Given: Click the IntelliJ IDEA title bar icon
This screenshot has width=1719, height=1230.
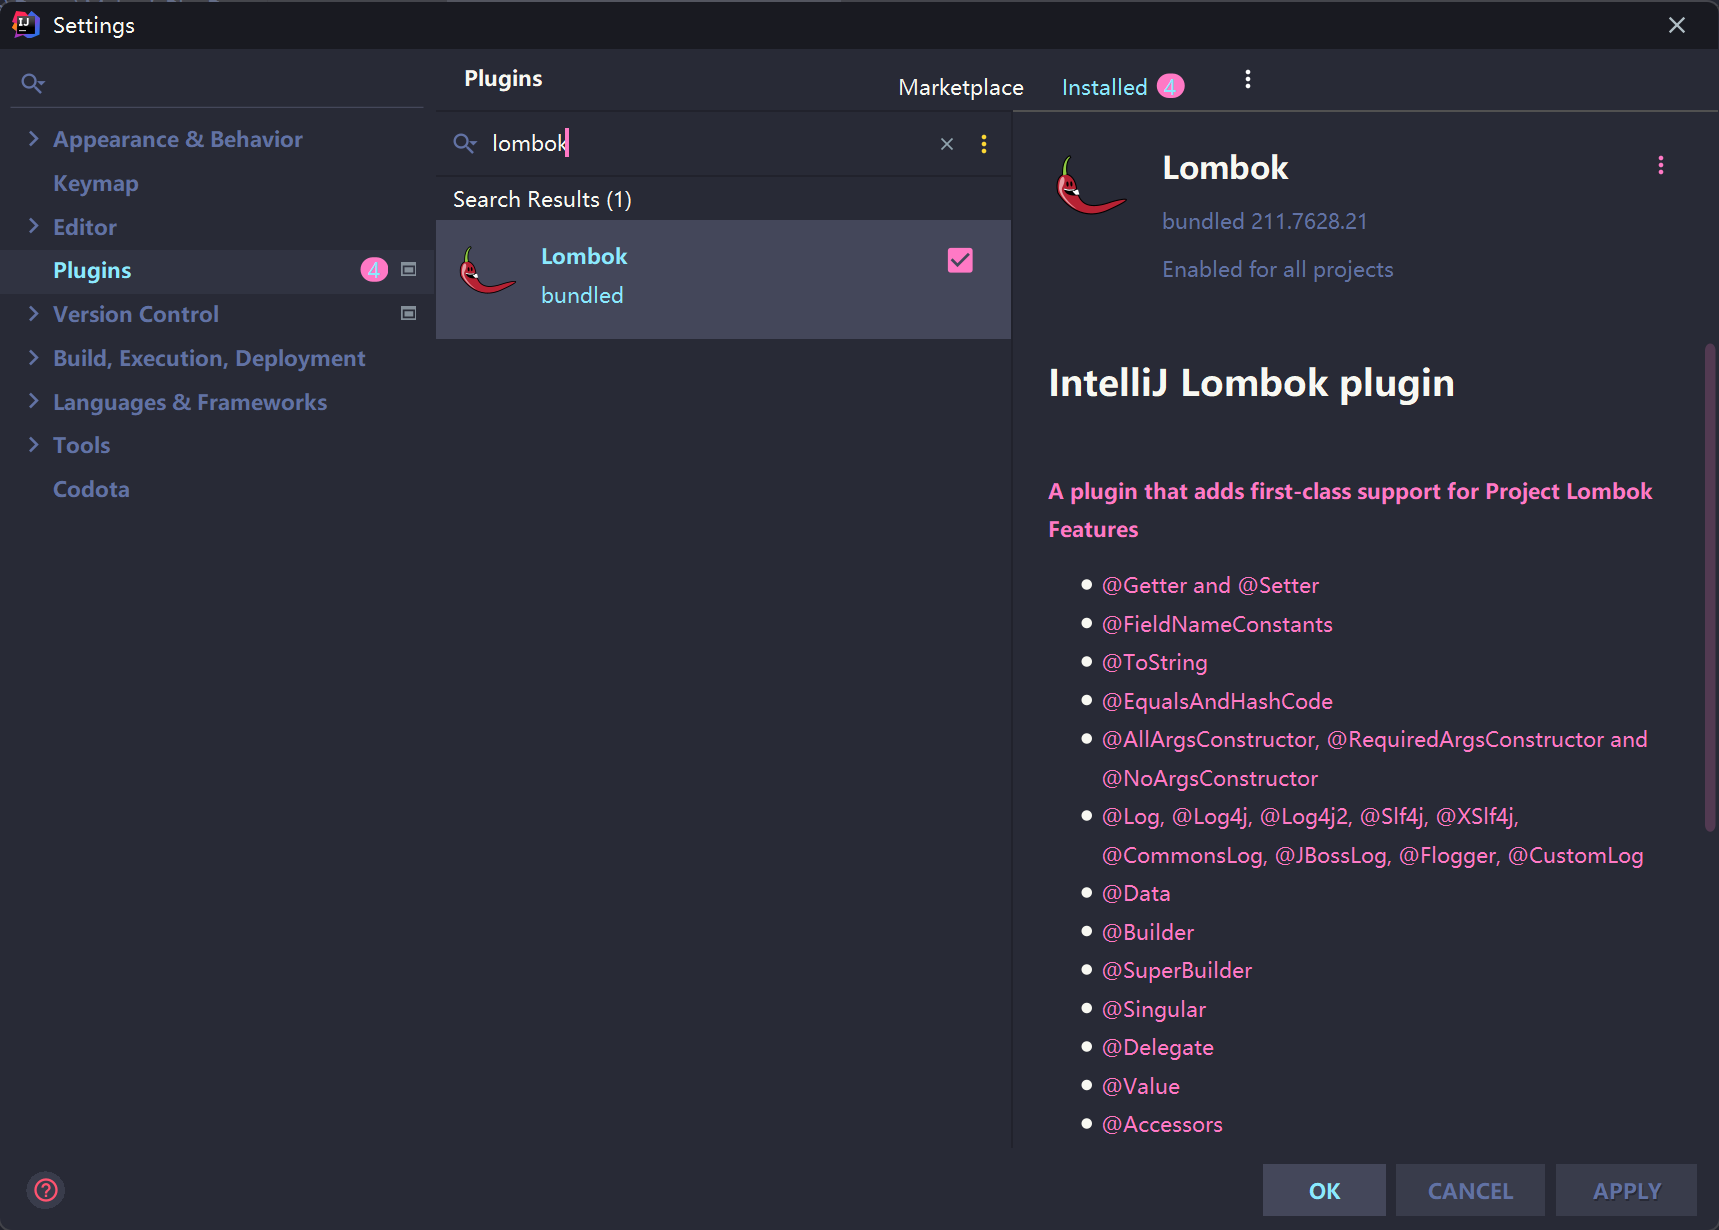Looking at the screenshot, I should tap(25, 24).
